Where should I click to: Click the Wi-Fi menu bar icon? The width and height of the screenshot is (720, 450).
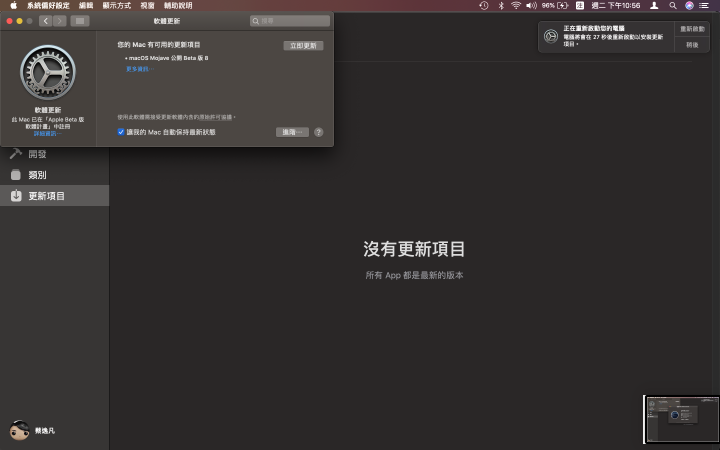(516, 6)
